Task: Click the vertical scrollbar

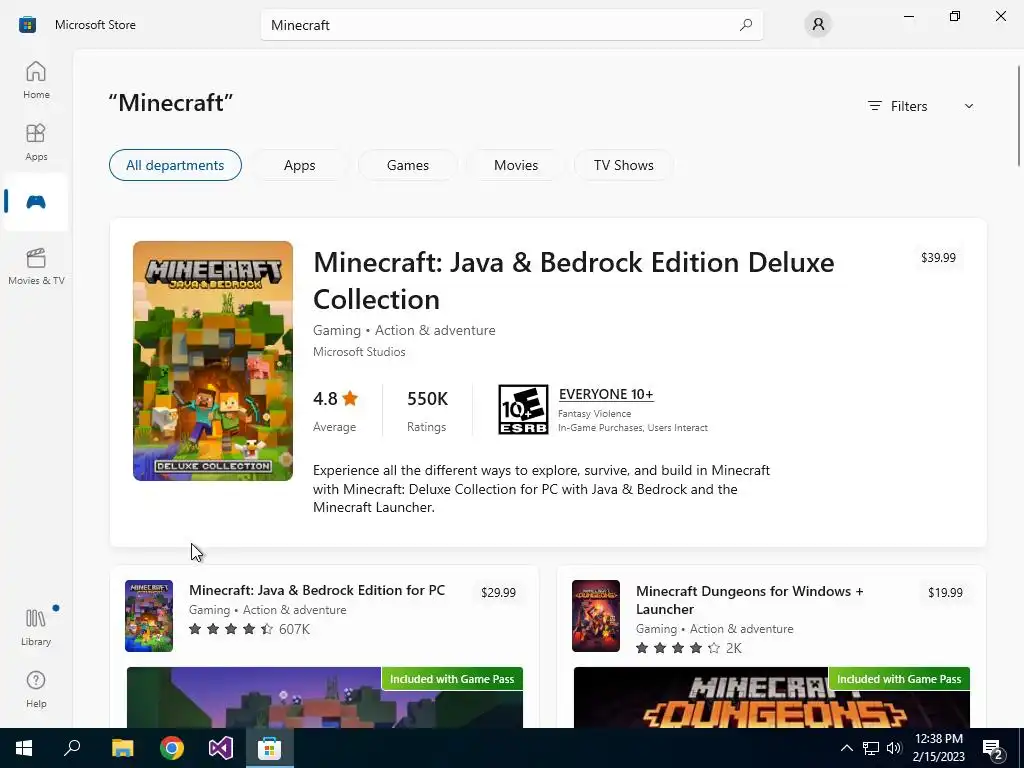Action: [1019, 116]
